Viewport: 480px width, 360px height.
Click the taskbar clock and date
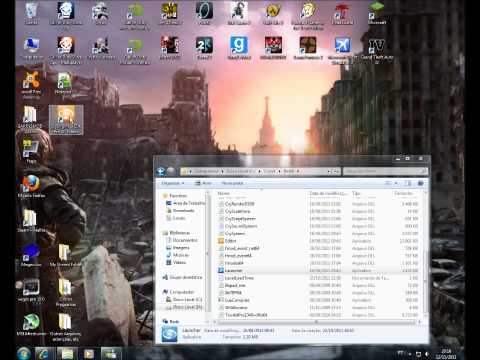(446, 354)
